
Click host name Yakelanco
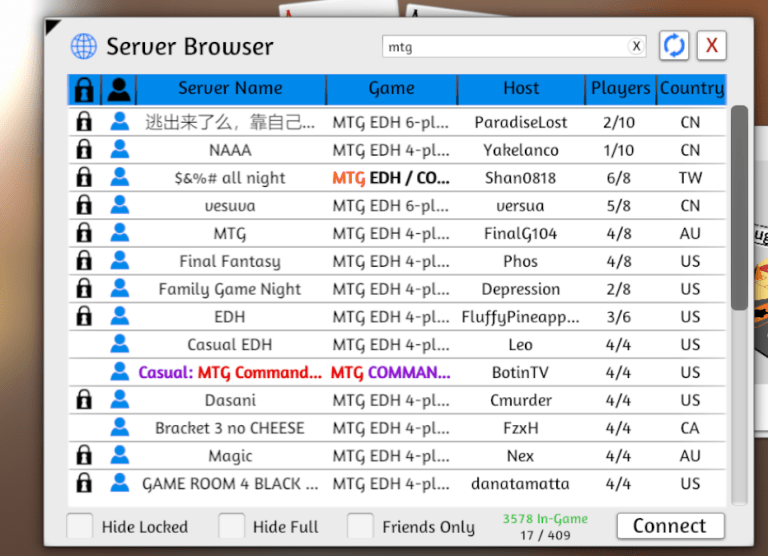tap(521, 150)
